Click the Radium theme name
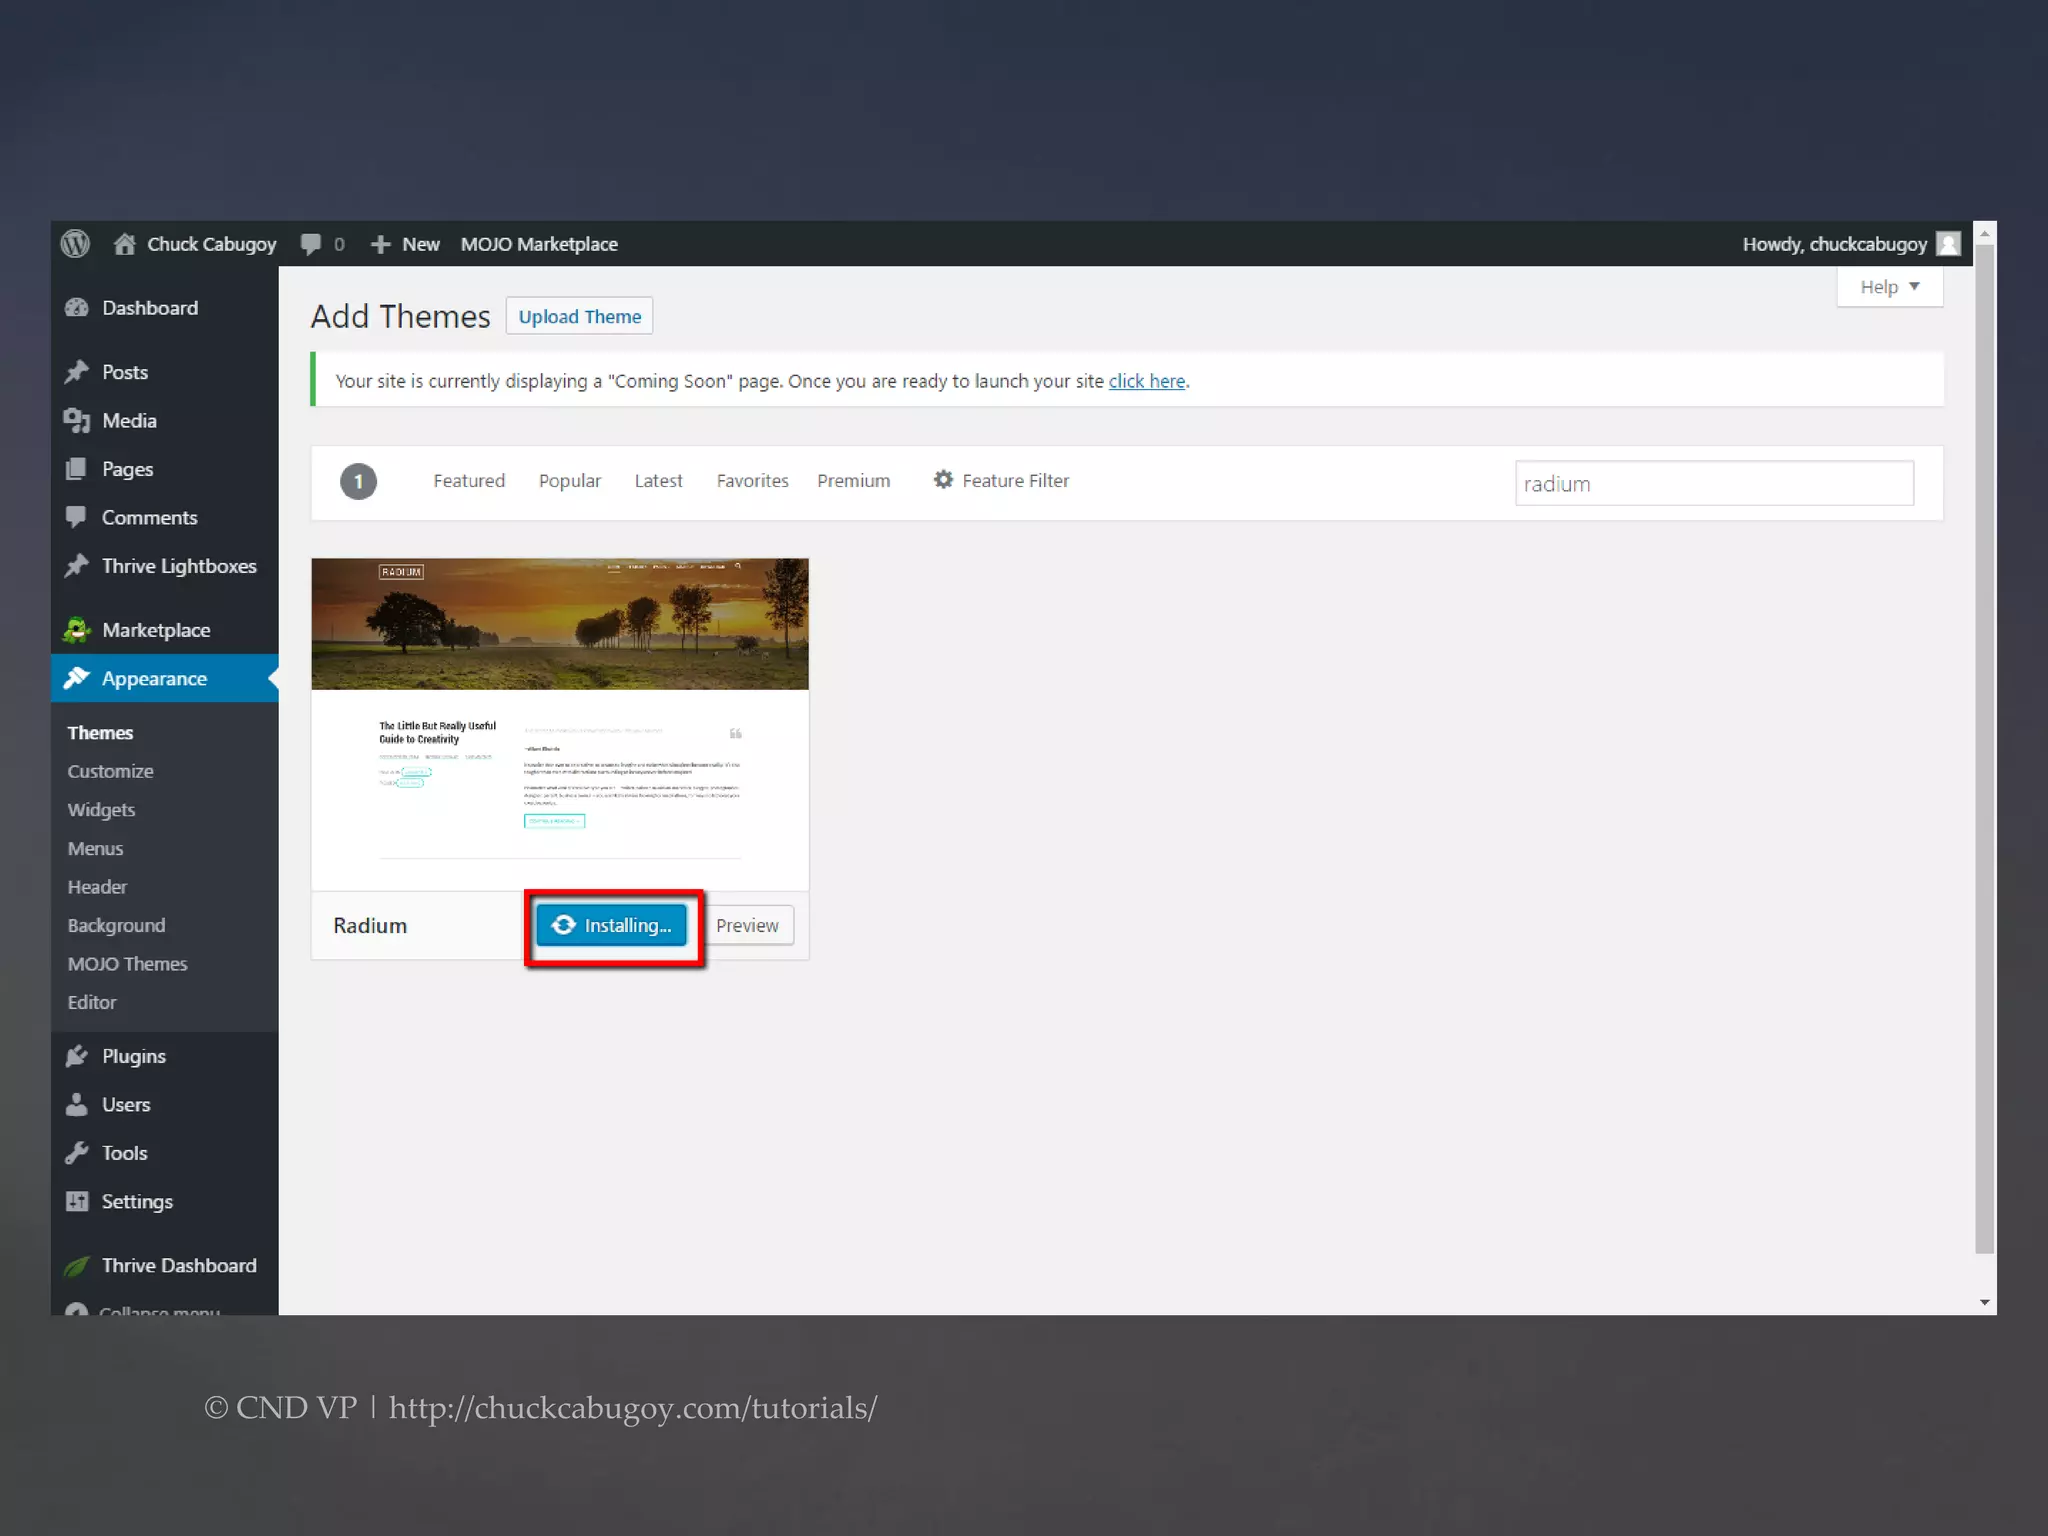This screenshot has width=2048, height=1536. click(x=370, y=926)
